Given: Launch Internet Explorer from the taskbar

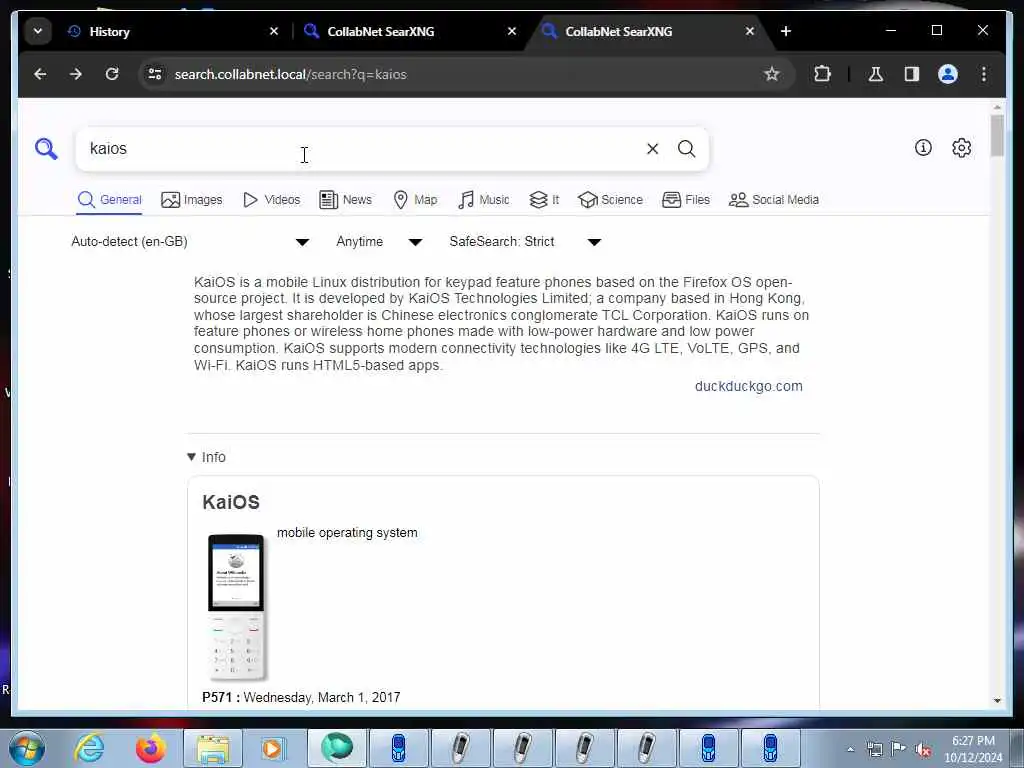Looking at the screenshot, I should pos(88,748).
